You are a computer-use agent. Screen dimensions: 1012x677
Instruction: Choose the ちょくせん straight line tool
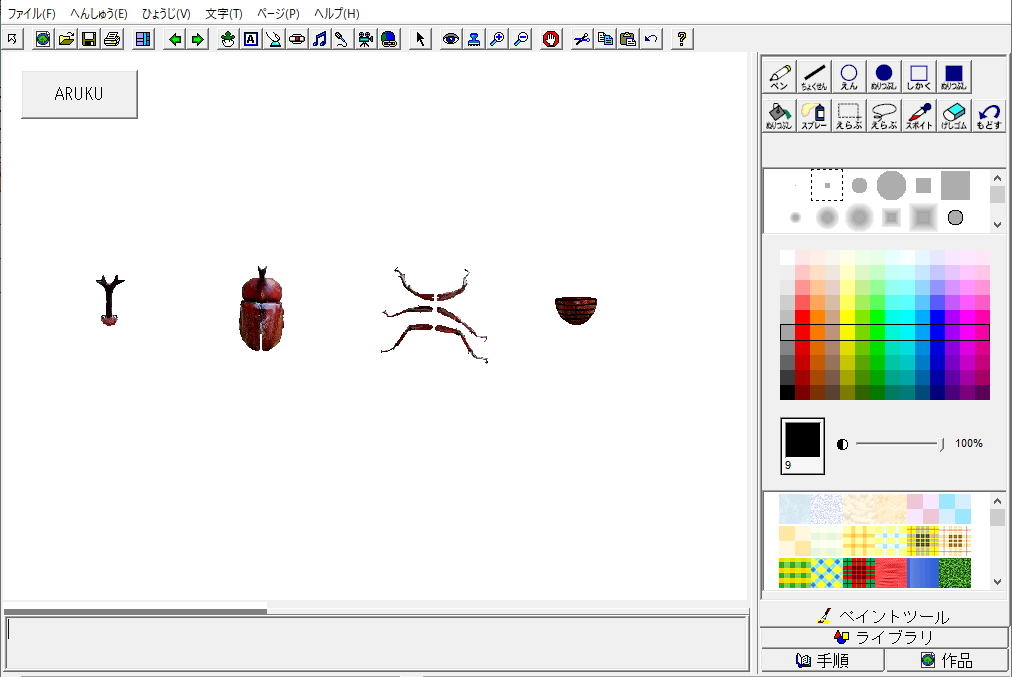814,78
